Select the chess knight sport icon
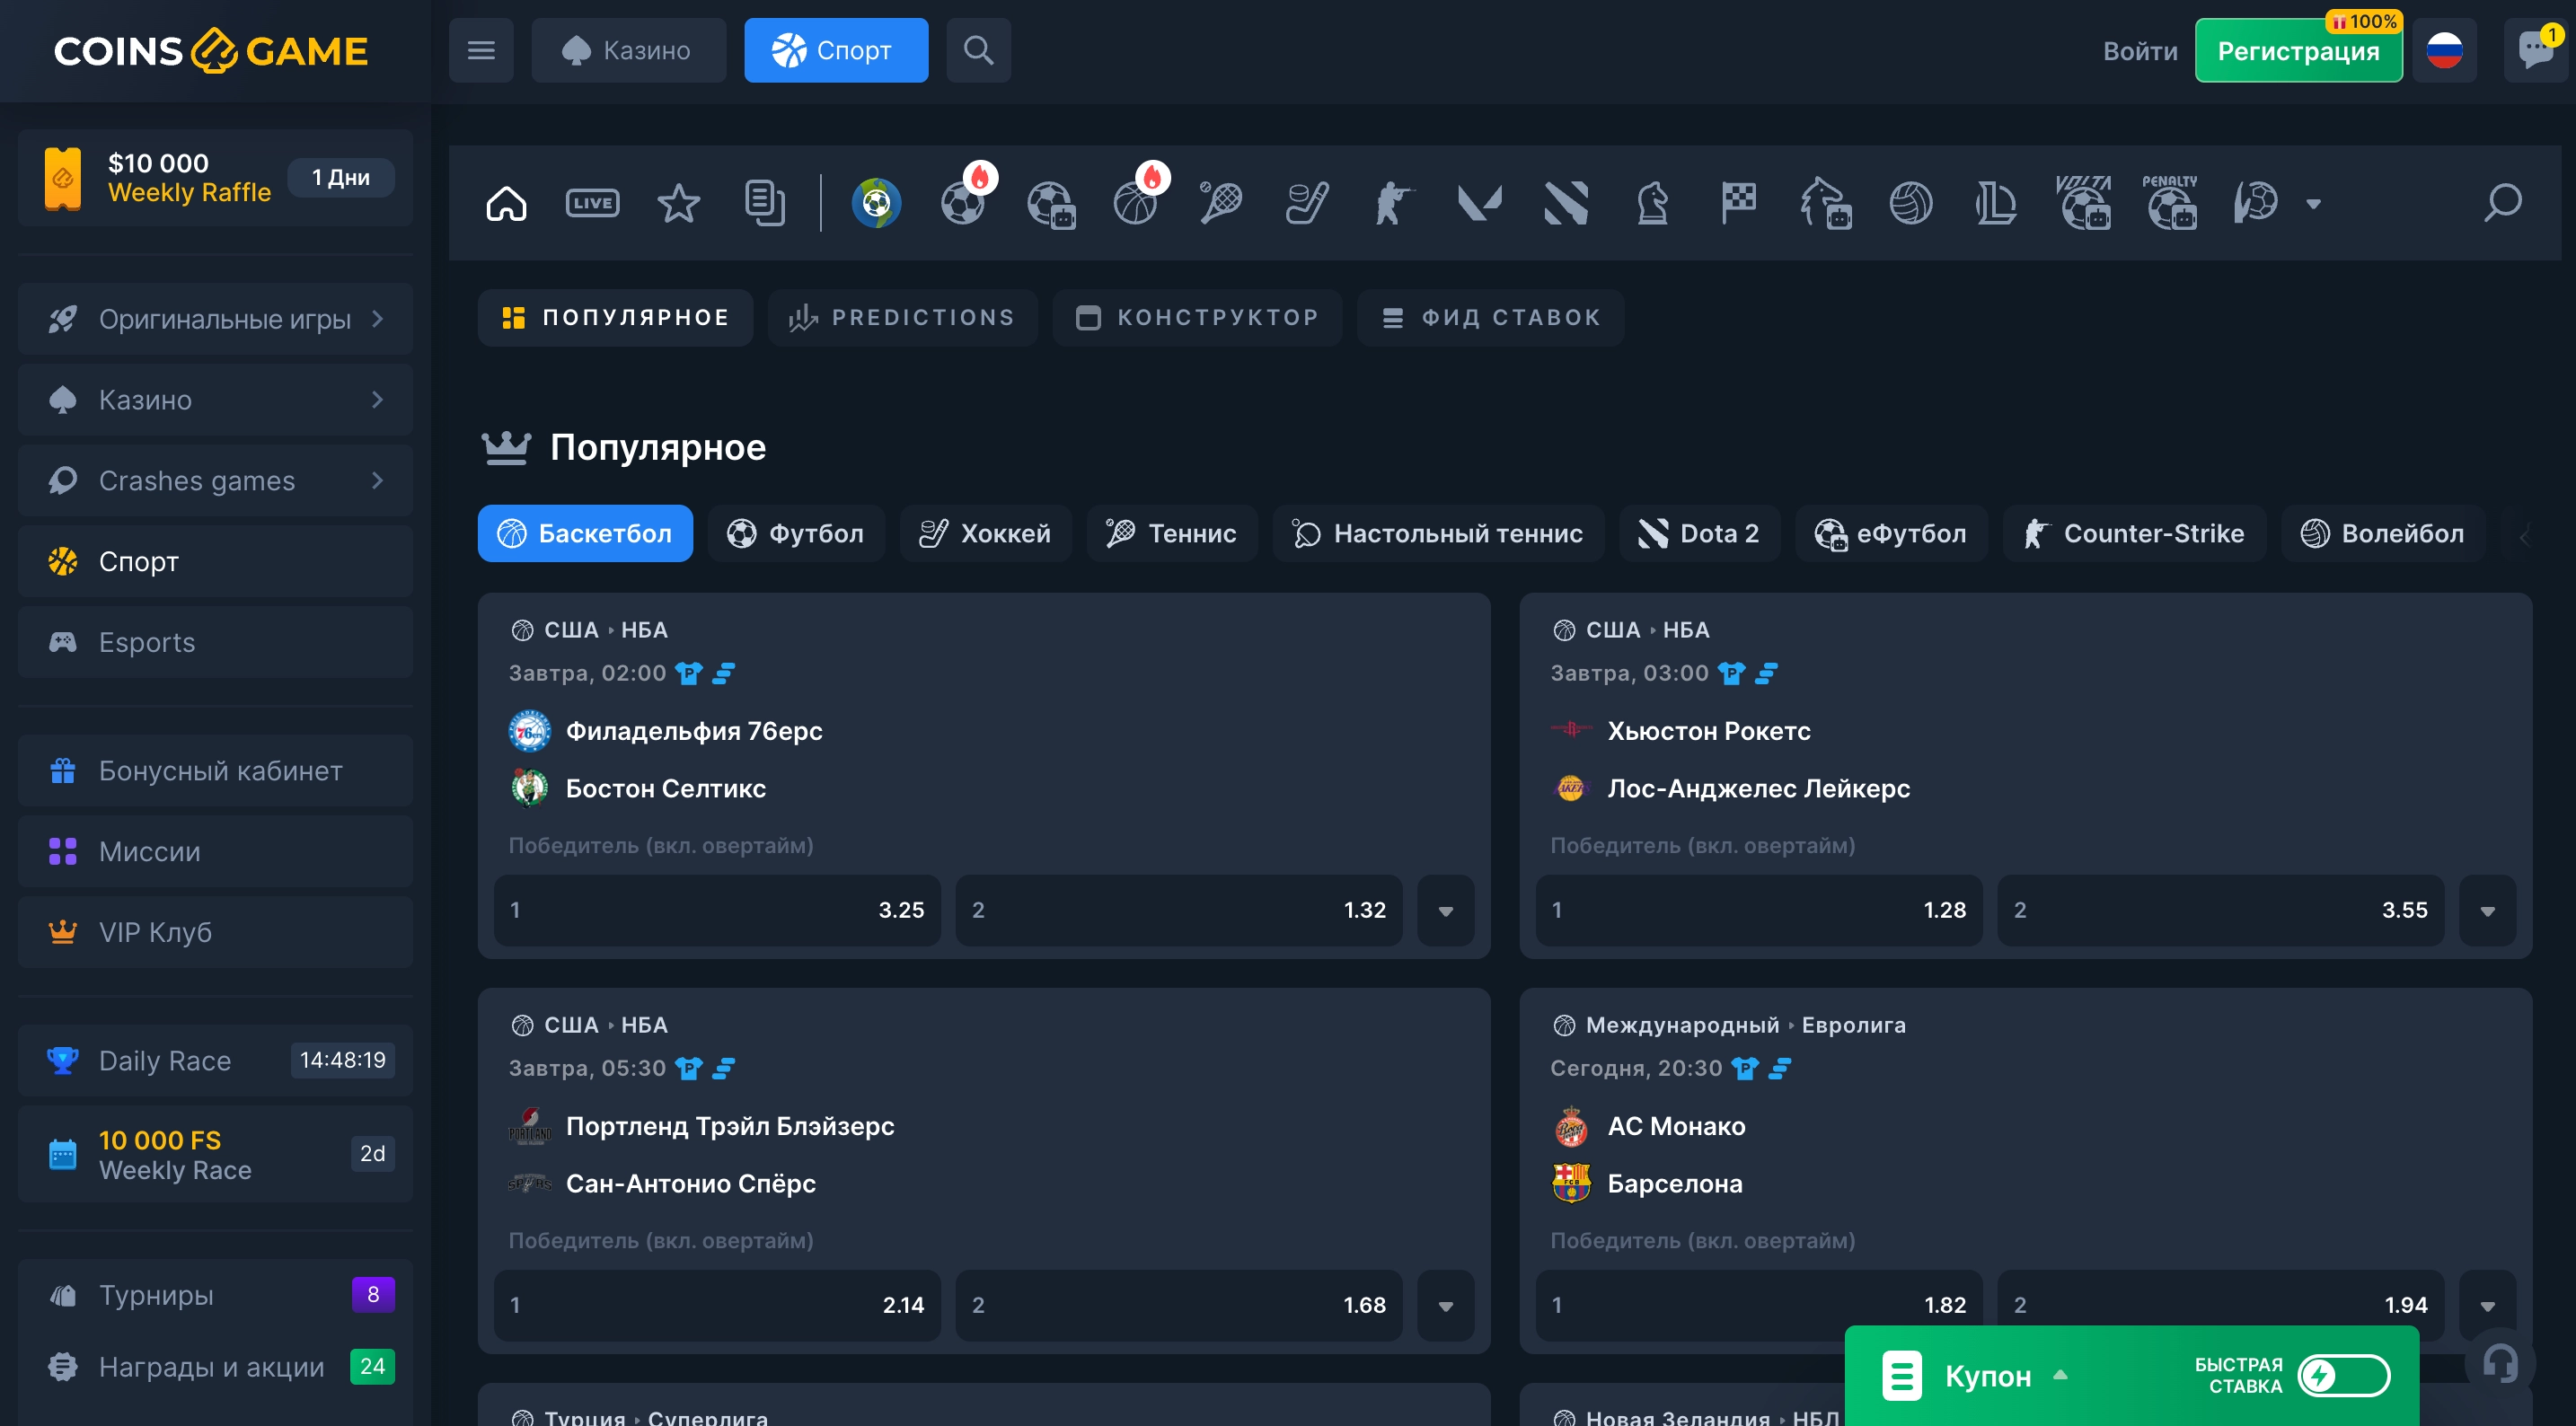 [x=1652, y=203]
